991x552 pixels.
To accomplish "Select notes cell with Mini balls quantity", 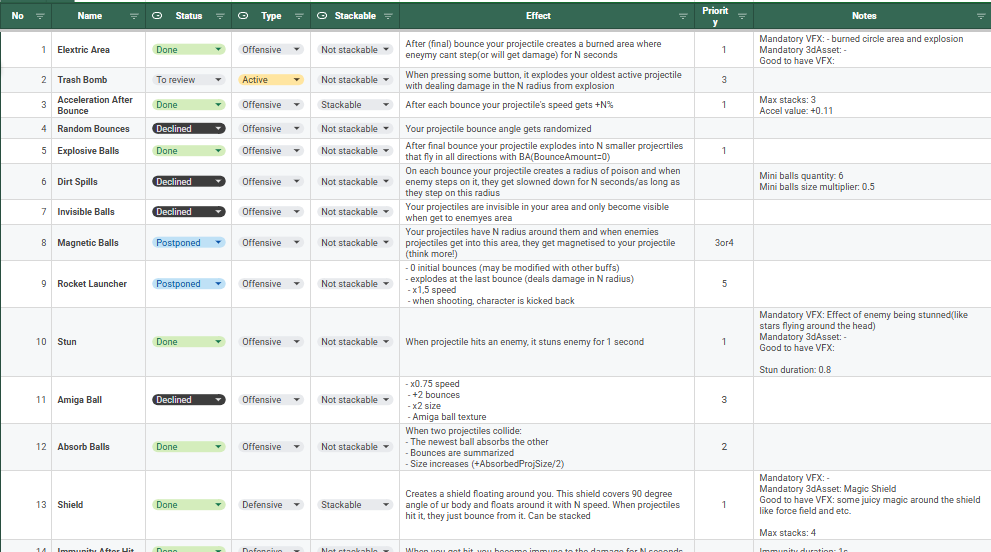I will point(872,181).
